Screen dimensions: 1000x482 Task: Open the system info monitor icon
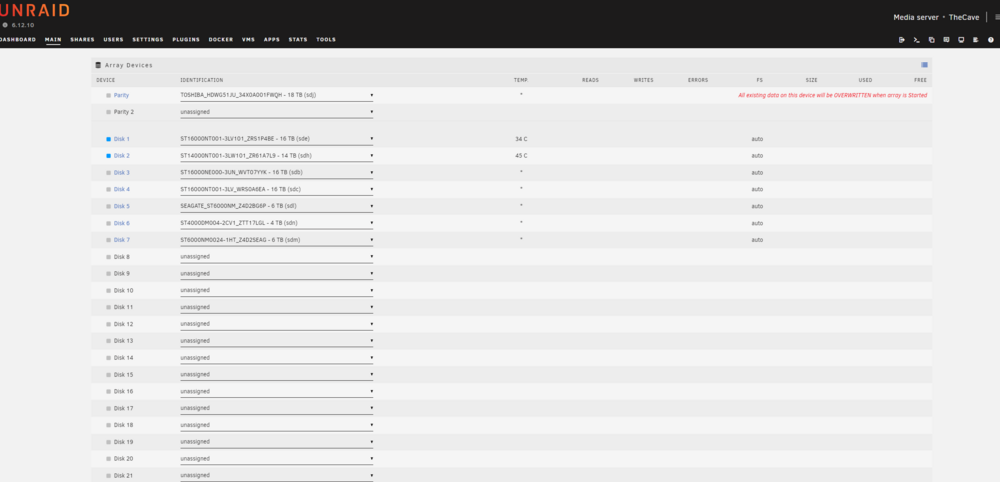(x=961, y=40)
